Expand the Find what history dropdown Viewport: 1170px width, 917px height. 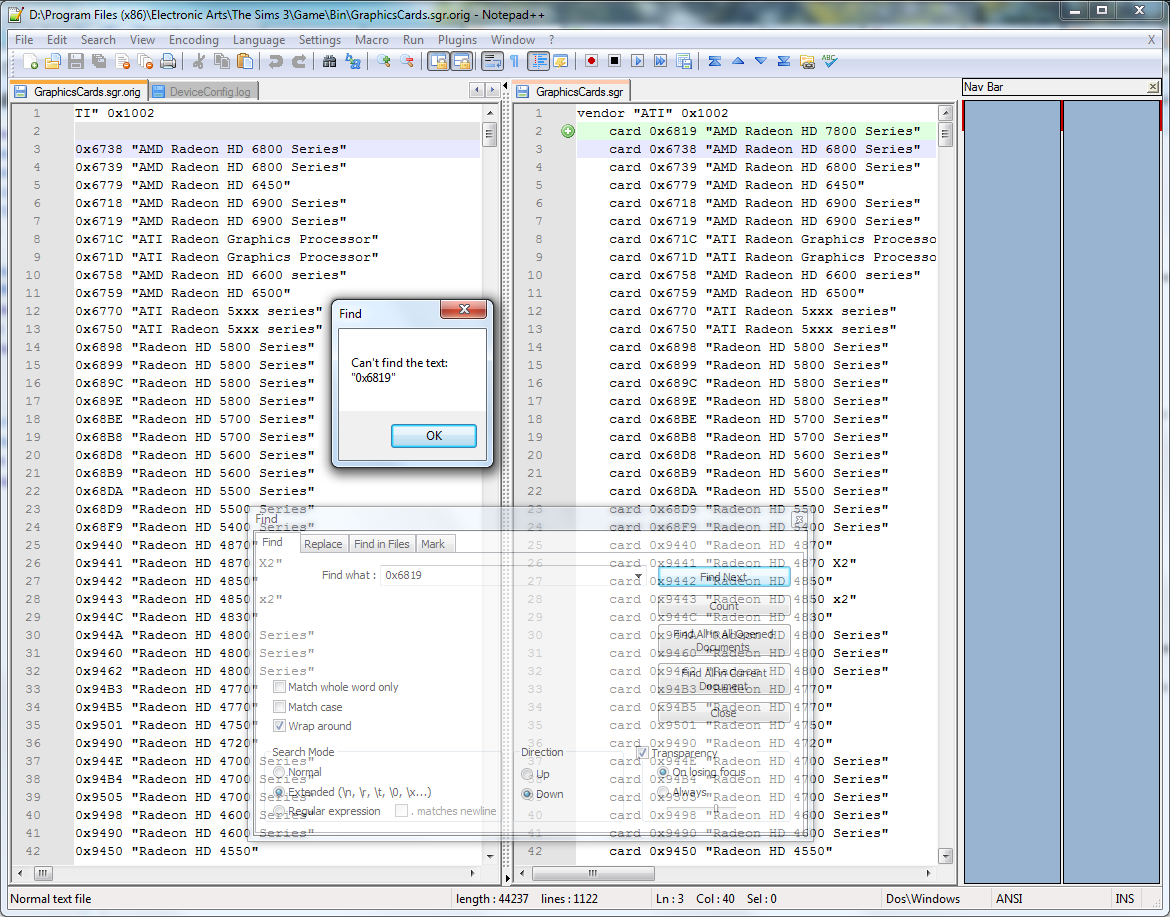point(639,576)
